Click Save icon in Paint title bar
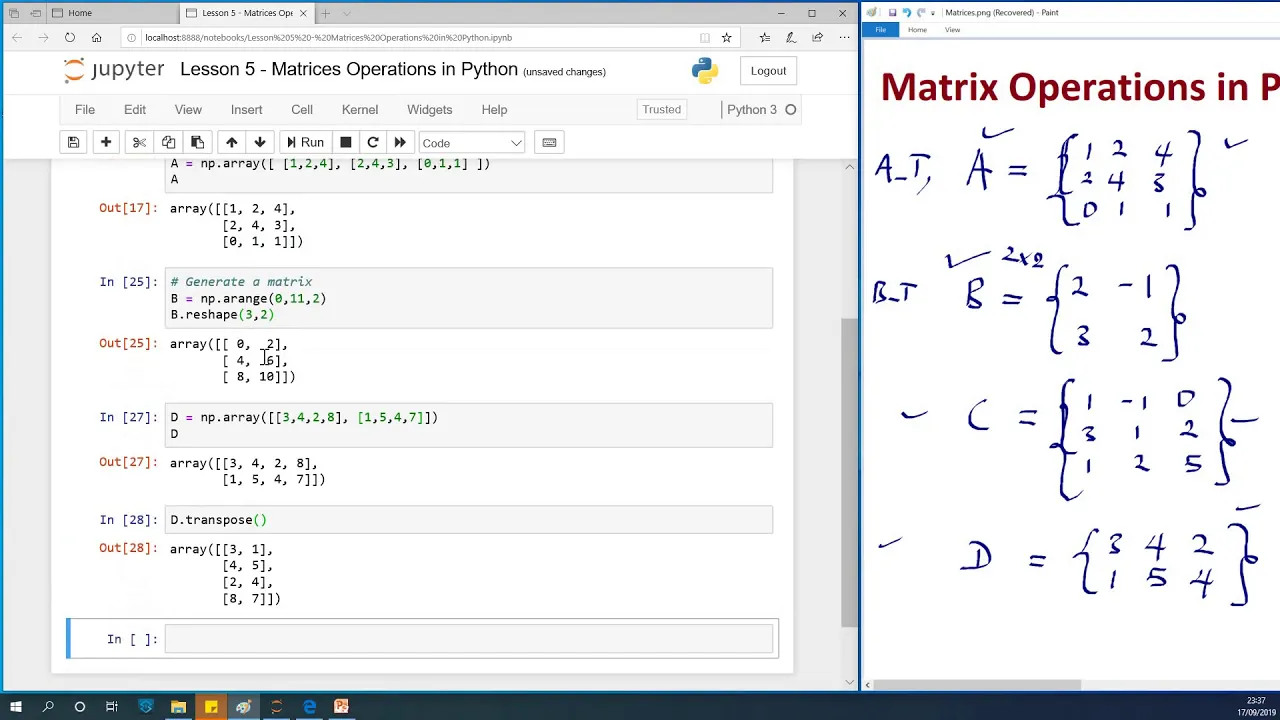Image resolution: width=1280 pixels, height=720 pixels. [x=892, y=13]
